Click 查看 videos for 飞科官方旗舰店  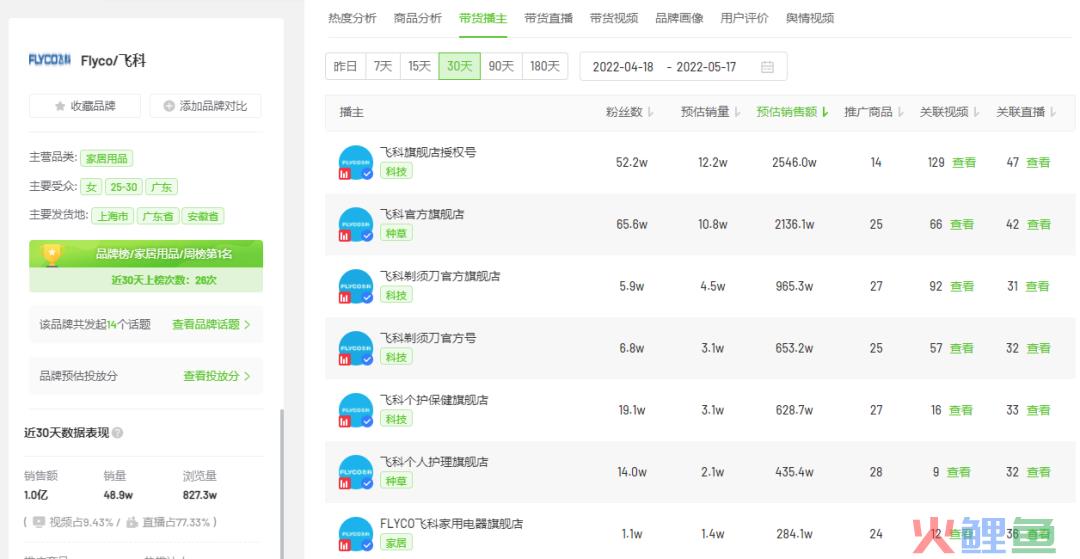[x=962, y=224]
